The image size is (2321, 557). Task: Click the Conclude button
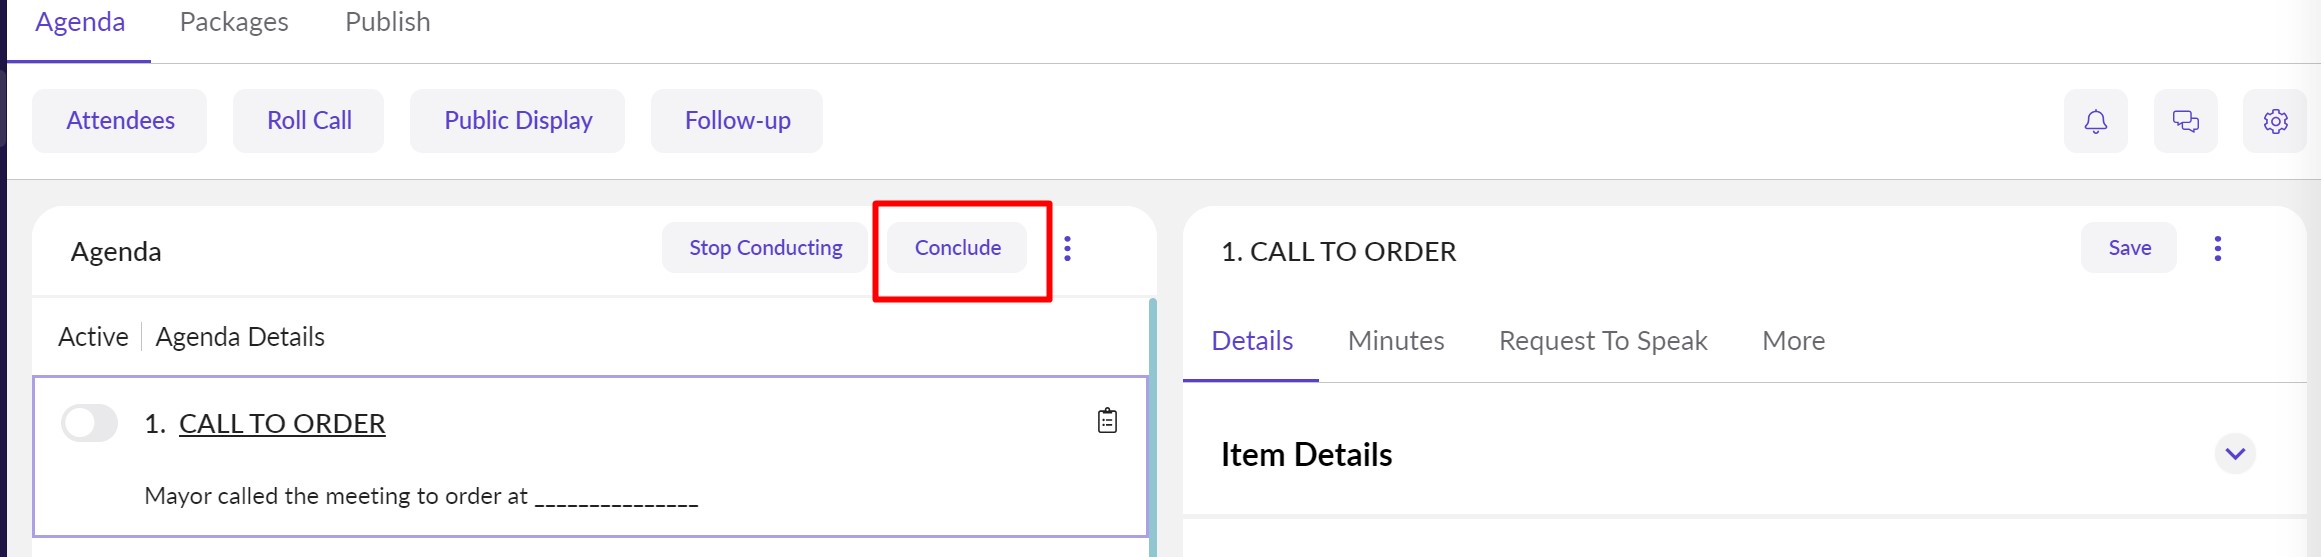point(957,248)
